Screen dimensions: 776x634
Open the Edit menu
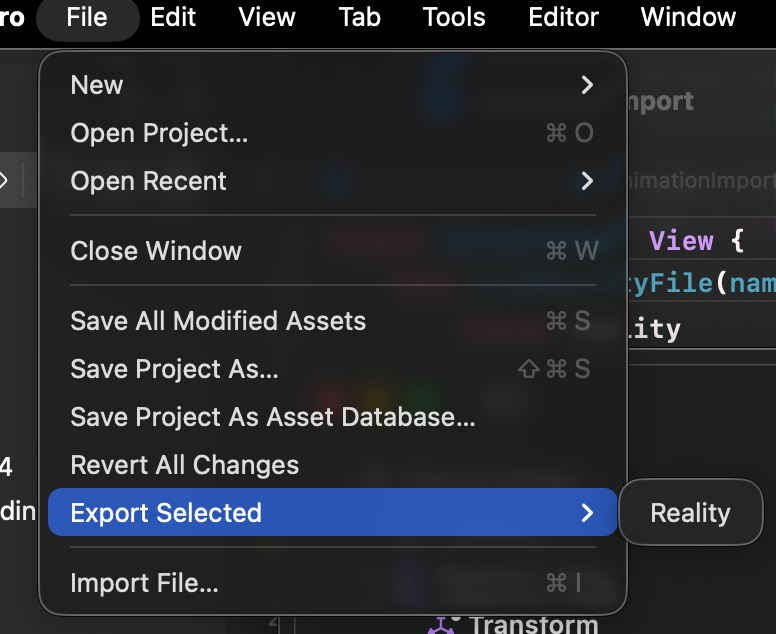pos(173,17)
